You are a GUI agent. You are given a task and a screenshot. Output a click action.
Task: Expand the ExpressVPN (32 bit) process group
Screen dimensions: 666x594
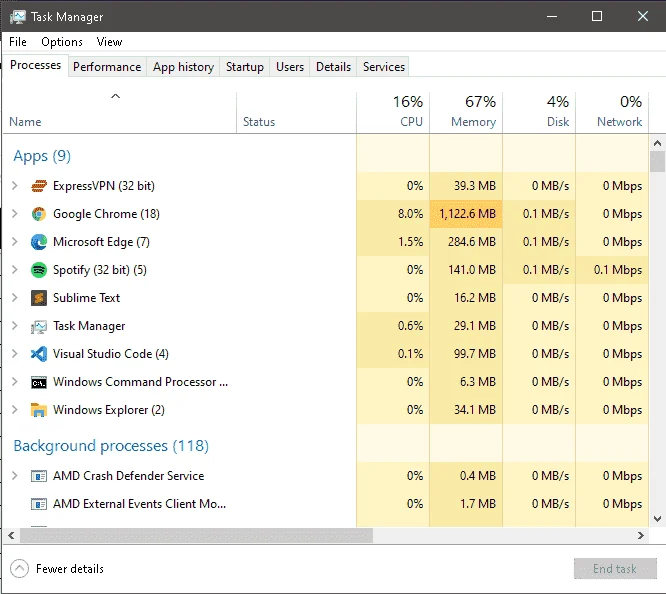pyautogui.click(x=15, y=186)
